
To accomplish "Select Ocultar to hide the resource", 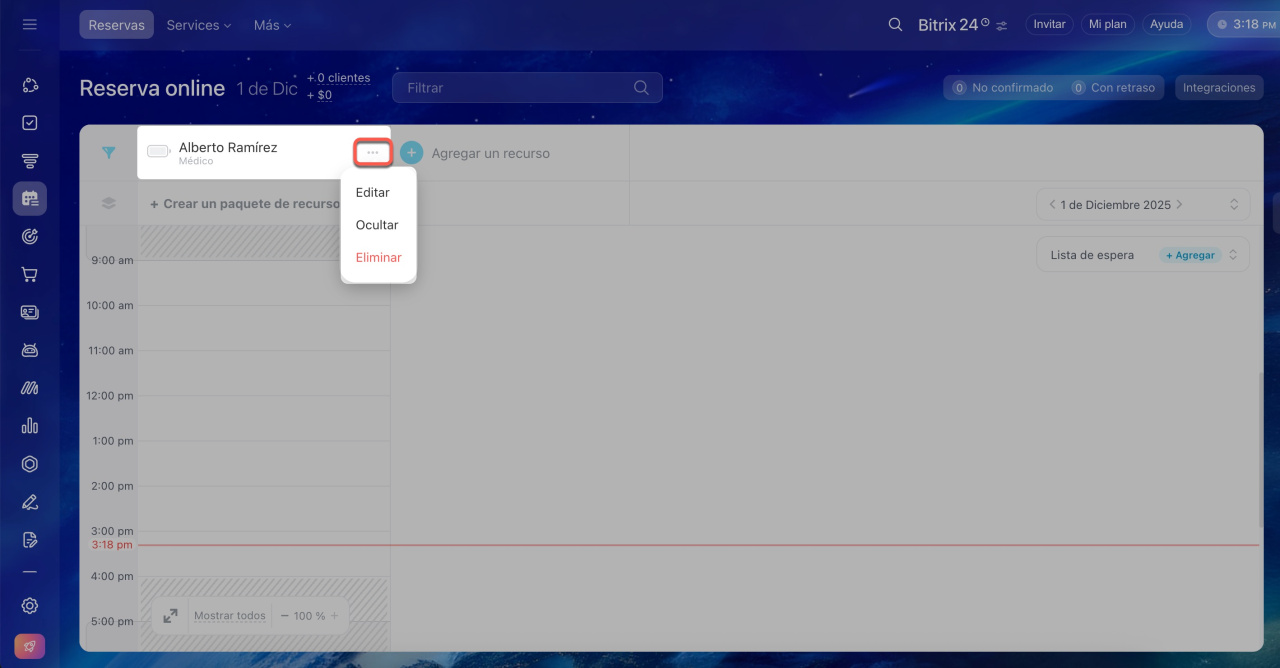I will pos(377,225).
